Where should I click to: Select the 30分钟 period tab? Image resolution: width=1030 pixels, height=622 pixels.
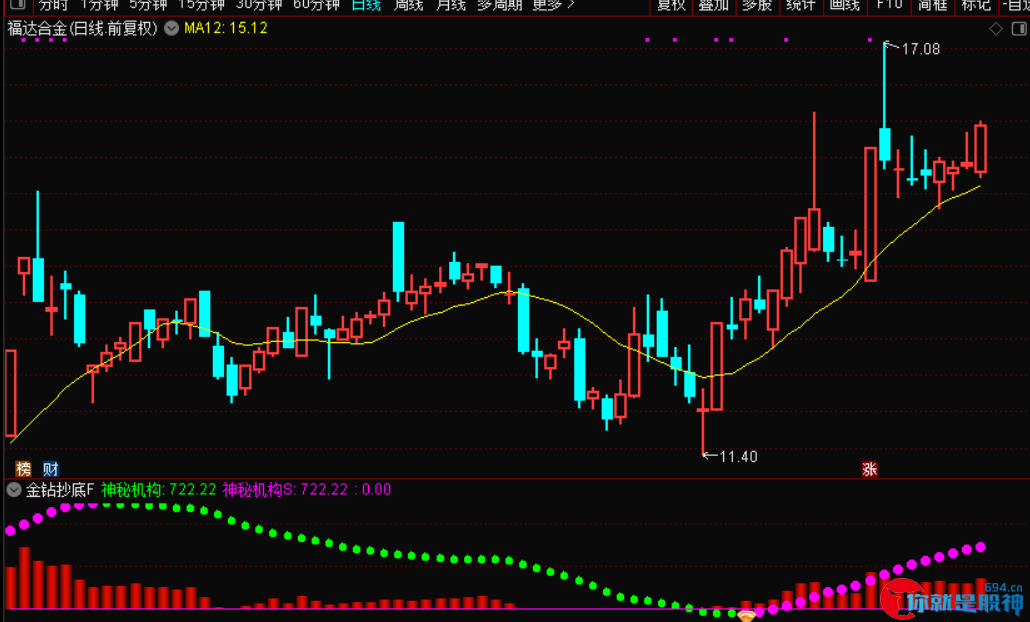click(259, 5)
